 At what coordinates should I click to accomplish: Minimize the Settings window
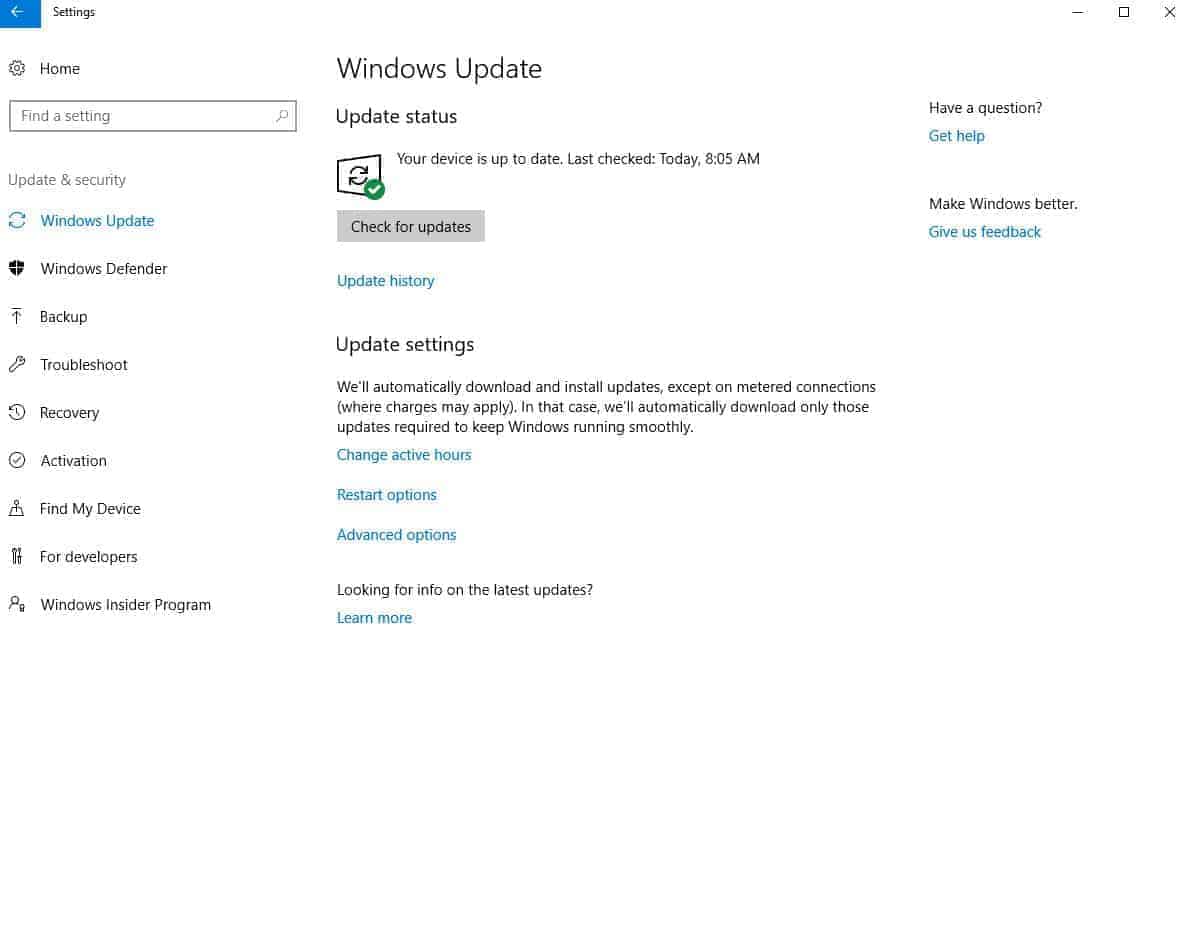[x=1077, y=12]
